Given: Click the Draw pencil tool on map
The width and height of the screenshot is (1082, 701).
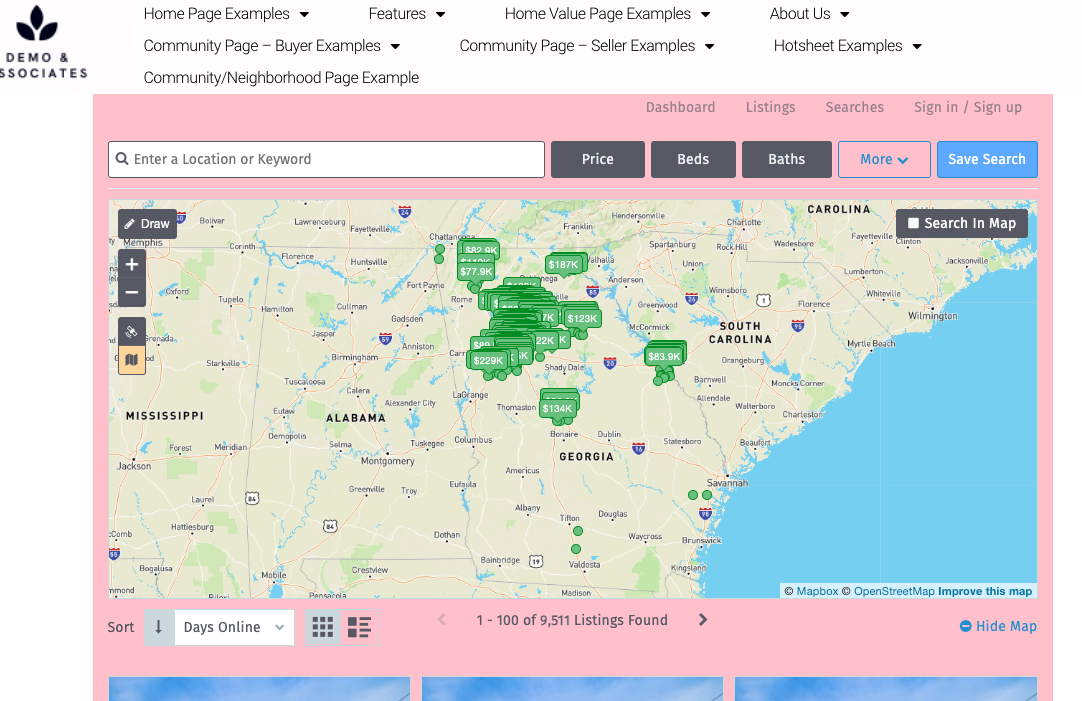Looking at the screenshot, I should click(147, 224).
